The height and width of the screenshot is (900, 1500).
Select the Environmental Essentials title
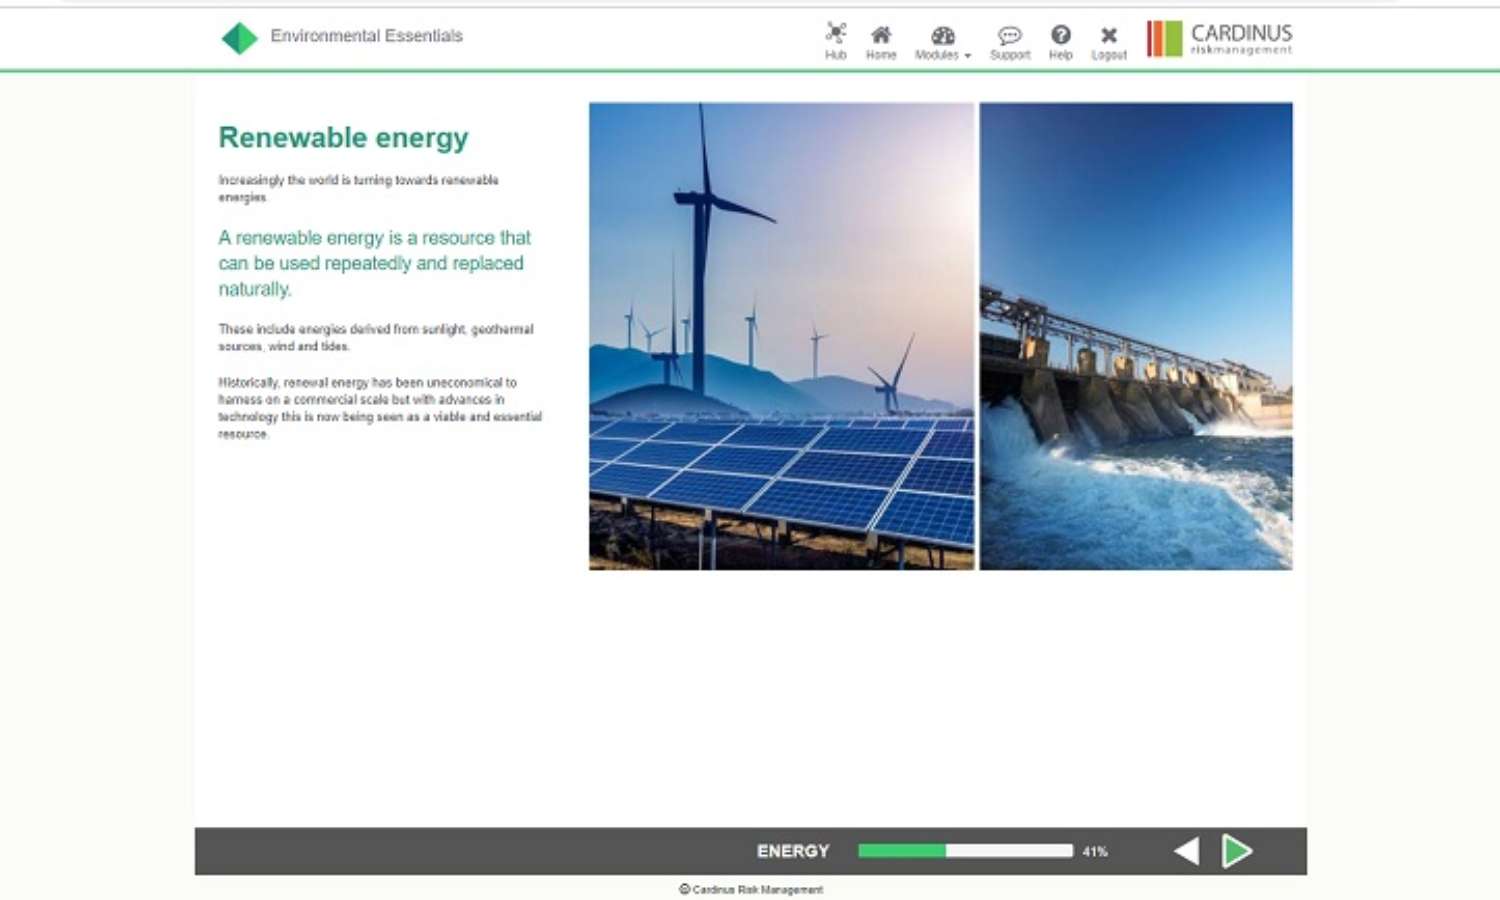coord(365,36)
